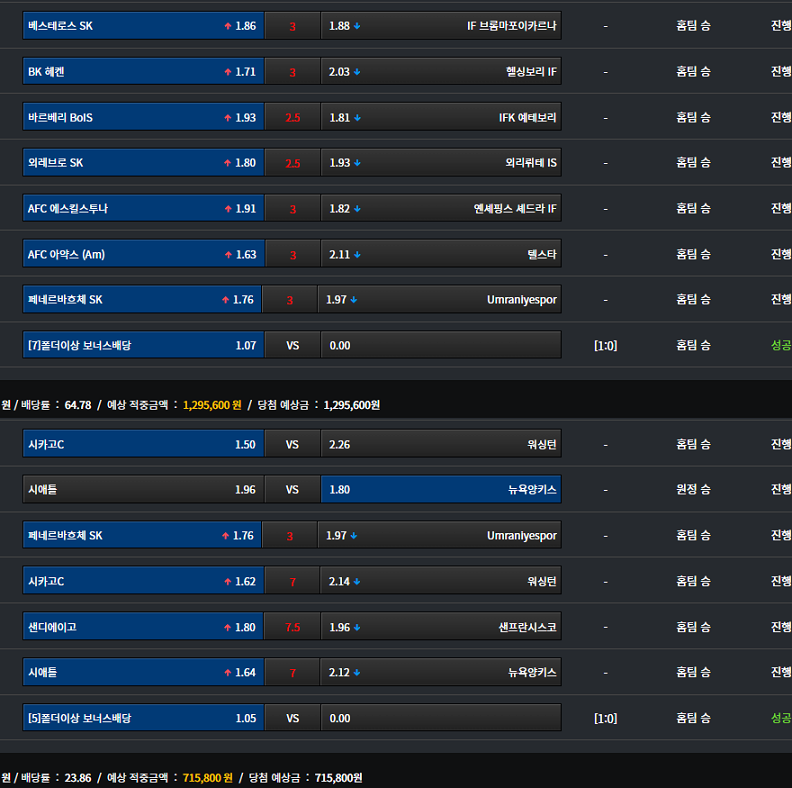792x788 pixels.
Task: Select 헬싱보리 IF away bet cell
Action: click(441, 72)
